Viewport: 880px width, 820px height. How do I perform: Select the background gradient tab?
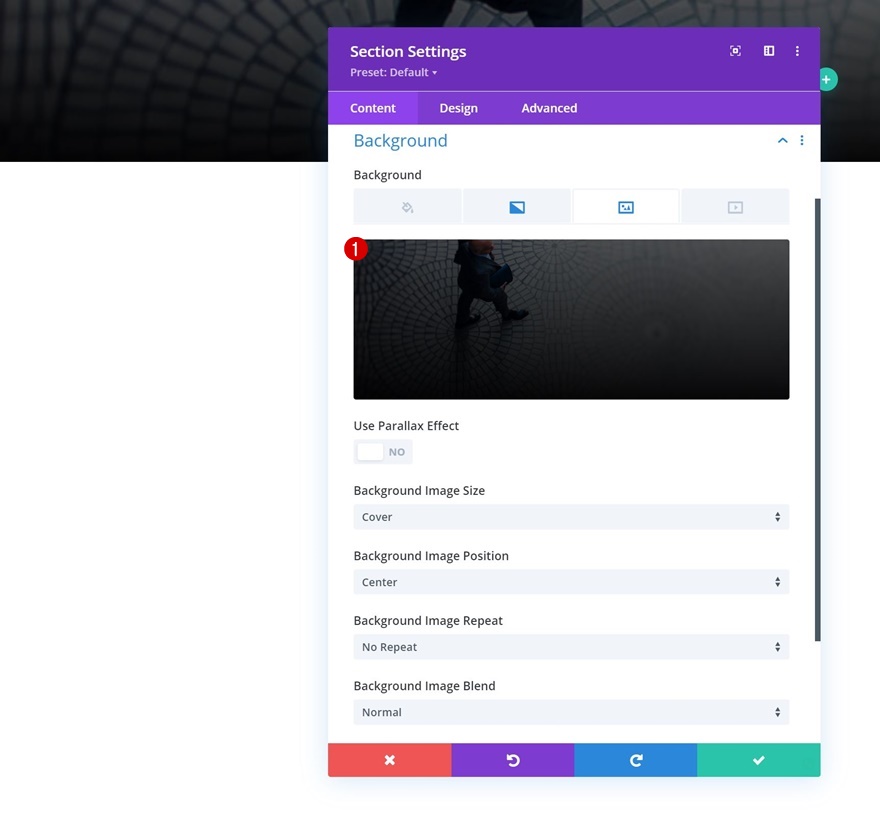pos(517,207)
